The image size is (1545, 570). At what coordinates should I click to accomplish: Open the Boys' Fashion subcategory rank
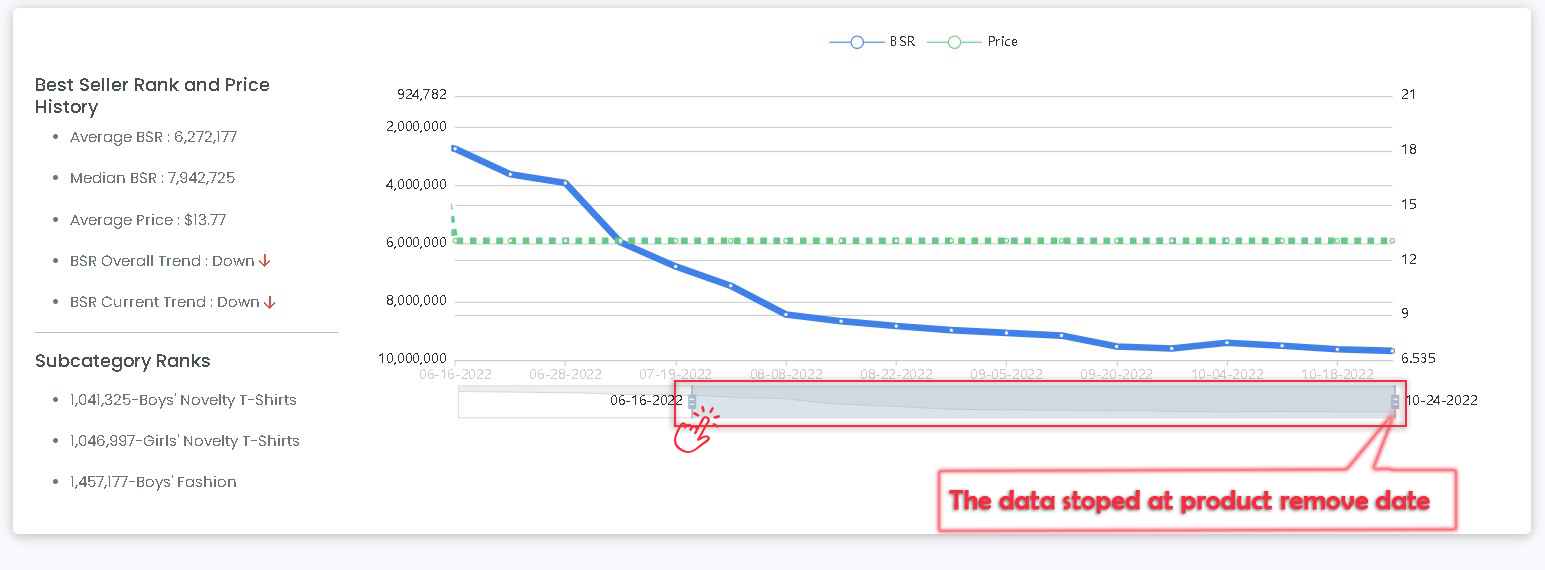click(153, 482)
